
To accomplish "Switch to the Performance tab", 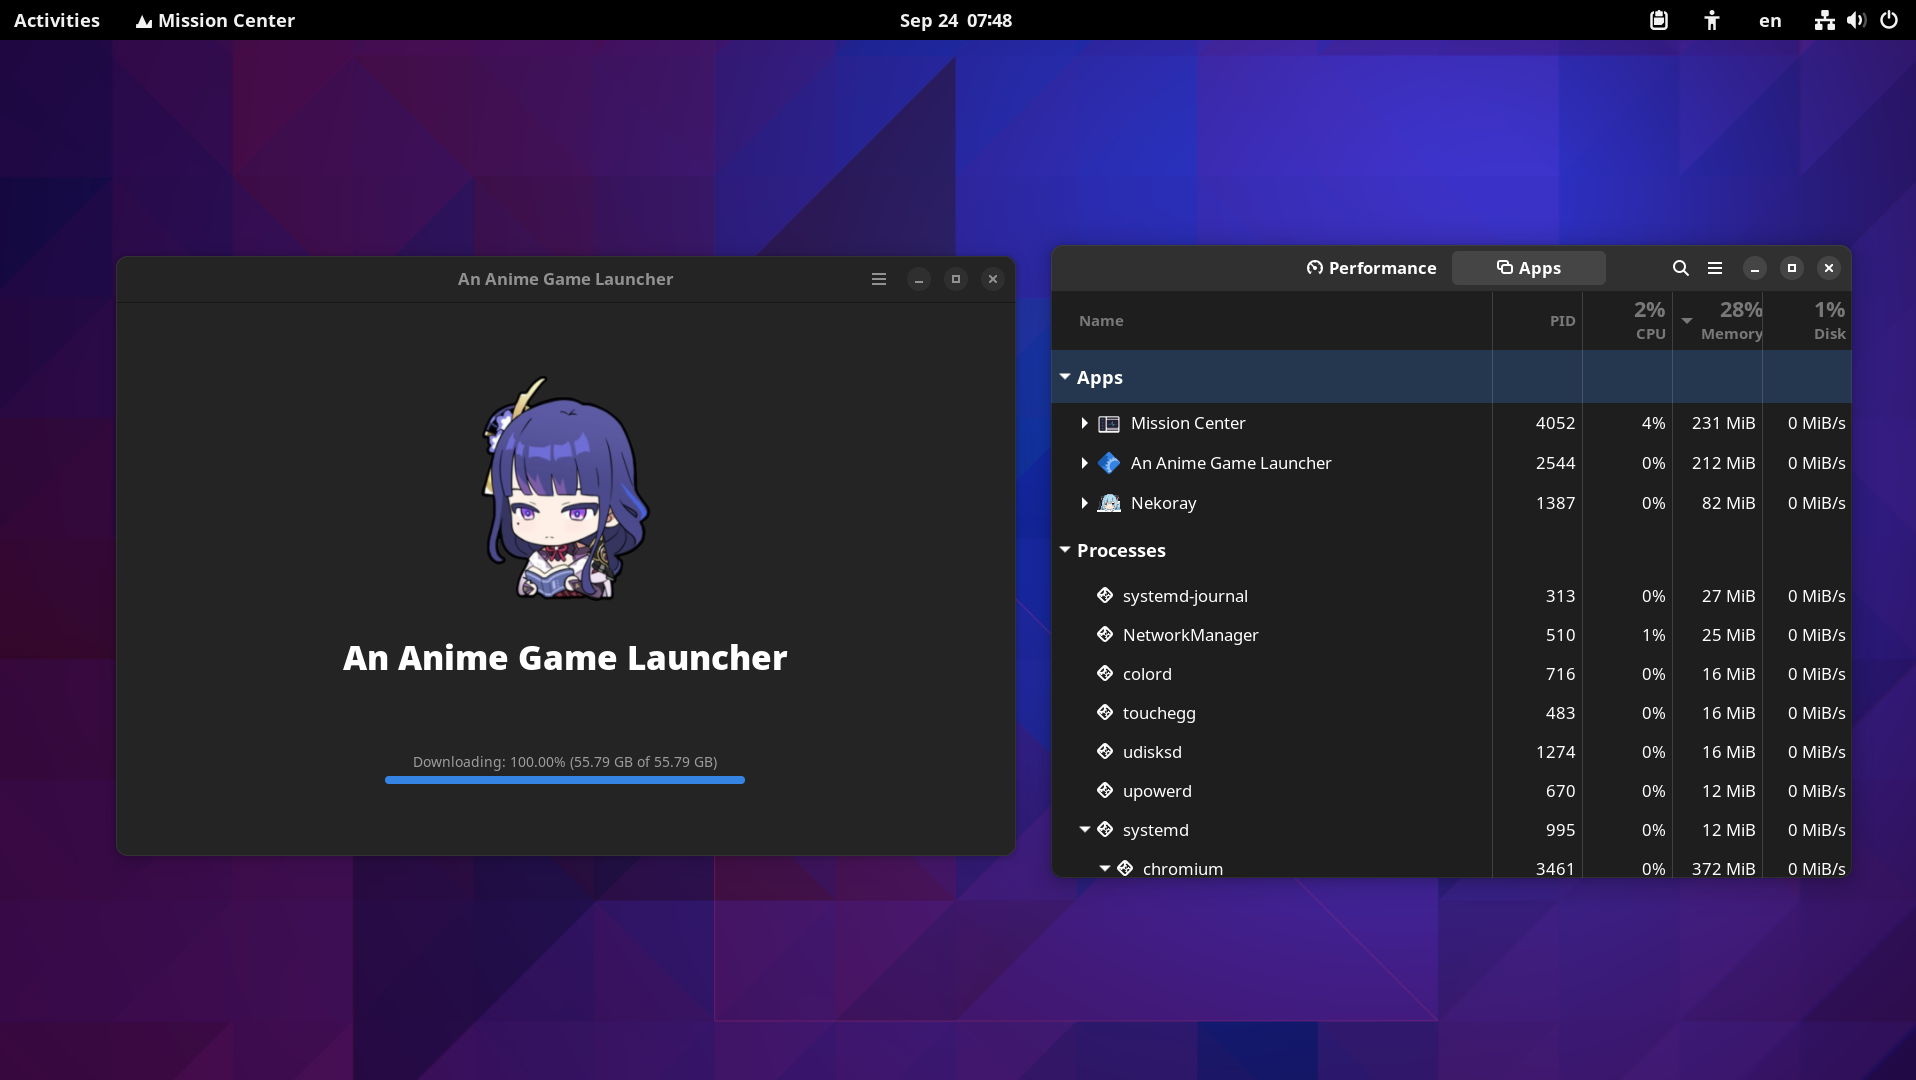I will tap(1371, 268).
